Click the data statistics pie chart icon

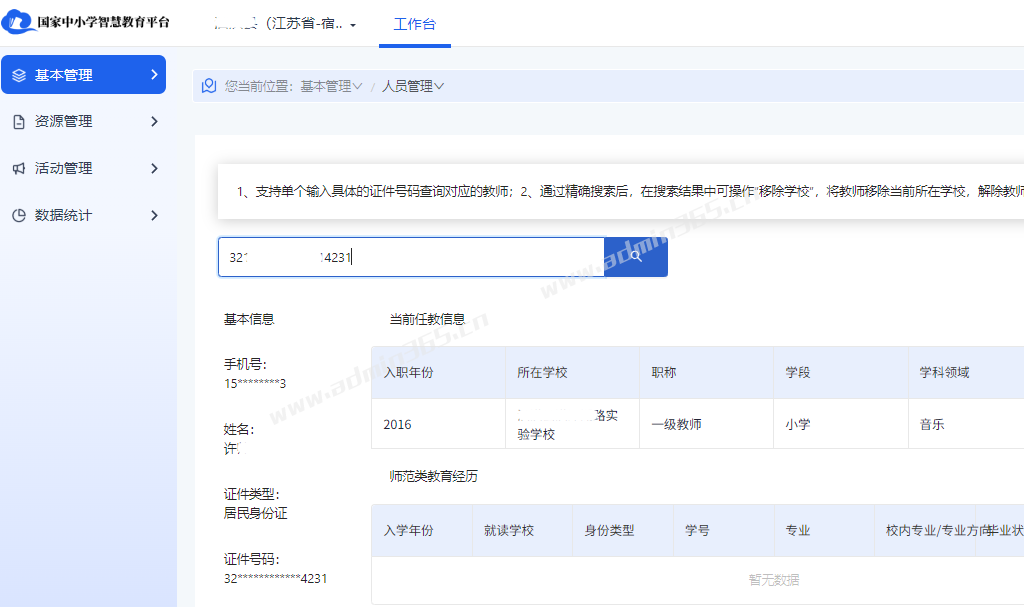click(19, 216)
